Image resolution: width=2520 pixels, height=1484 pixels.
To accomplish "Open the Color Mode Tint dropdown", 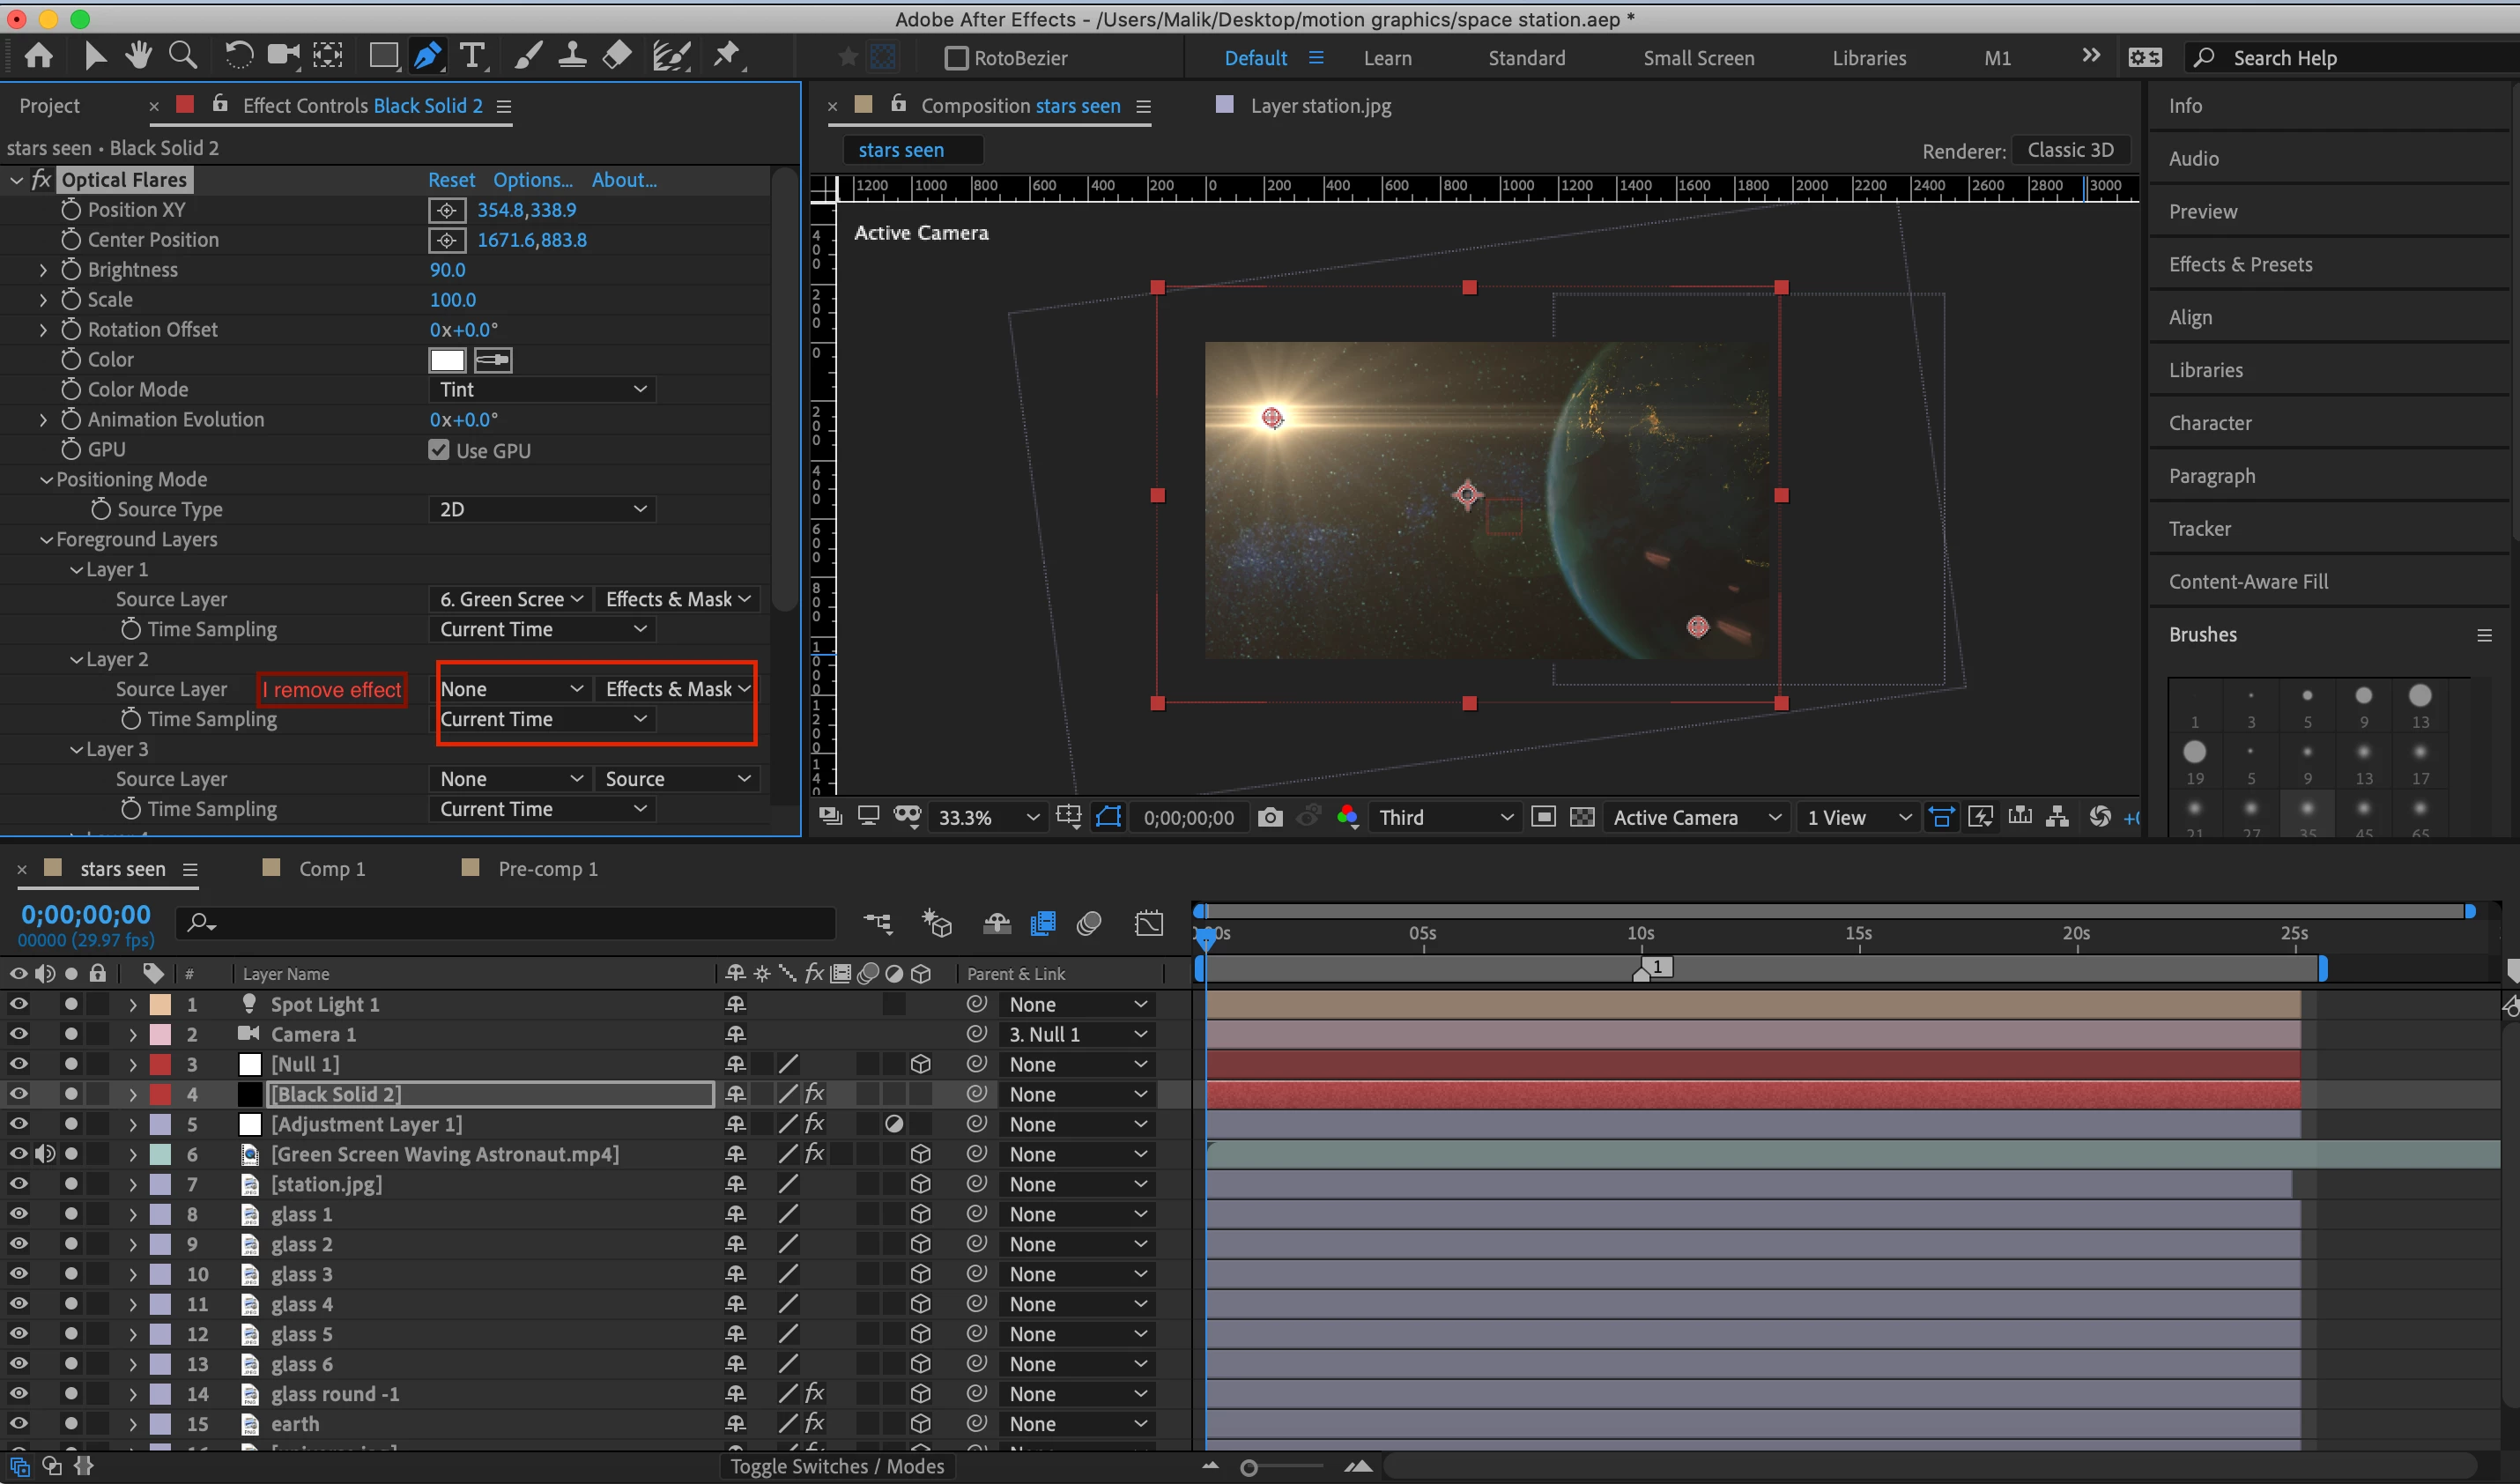I will 541,390.
